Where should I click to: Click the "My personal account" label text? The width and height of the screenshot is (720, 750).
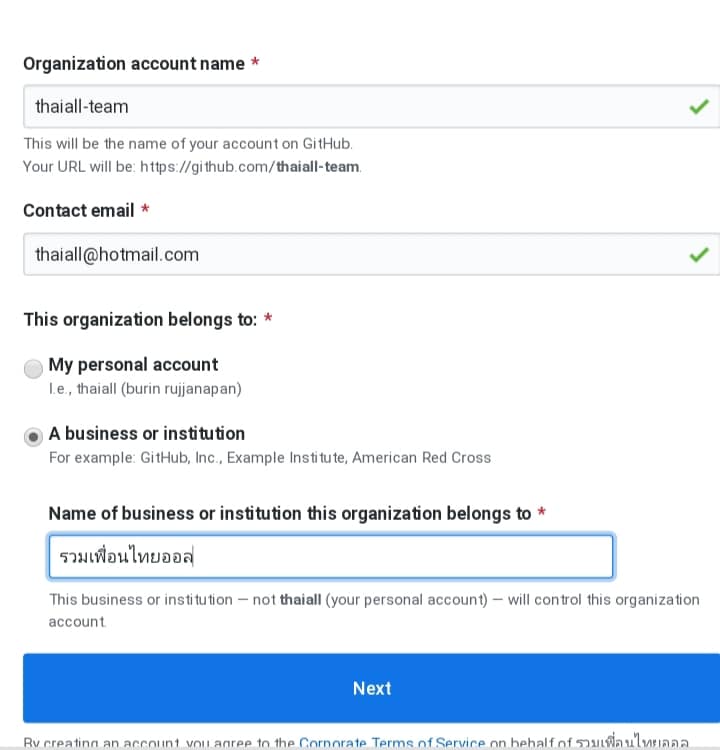click(133, 364)
